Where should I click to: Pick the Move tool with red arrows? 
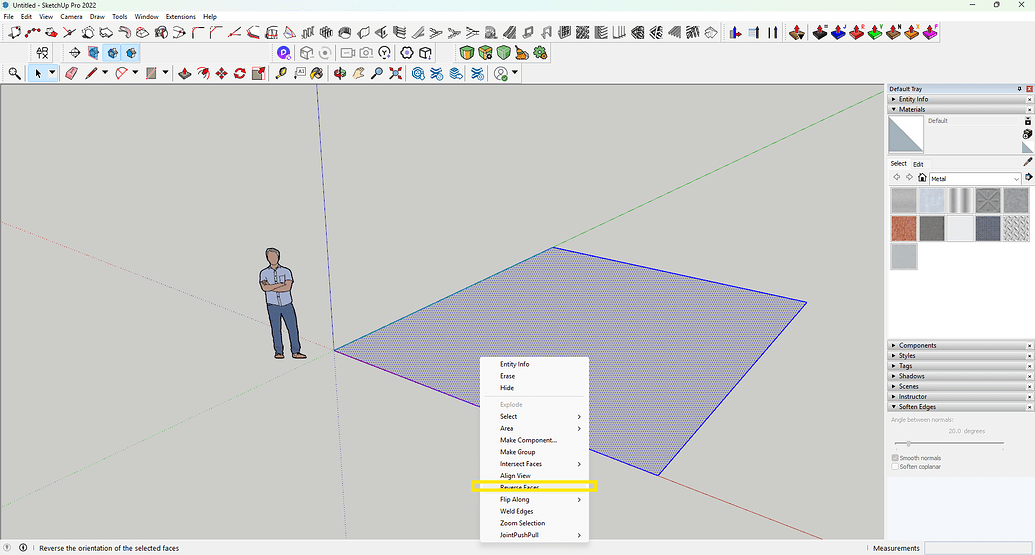[x=222, y=73]
